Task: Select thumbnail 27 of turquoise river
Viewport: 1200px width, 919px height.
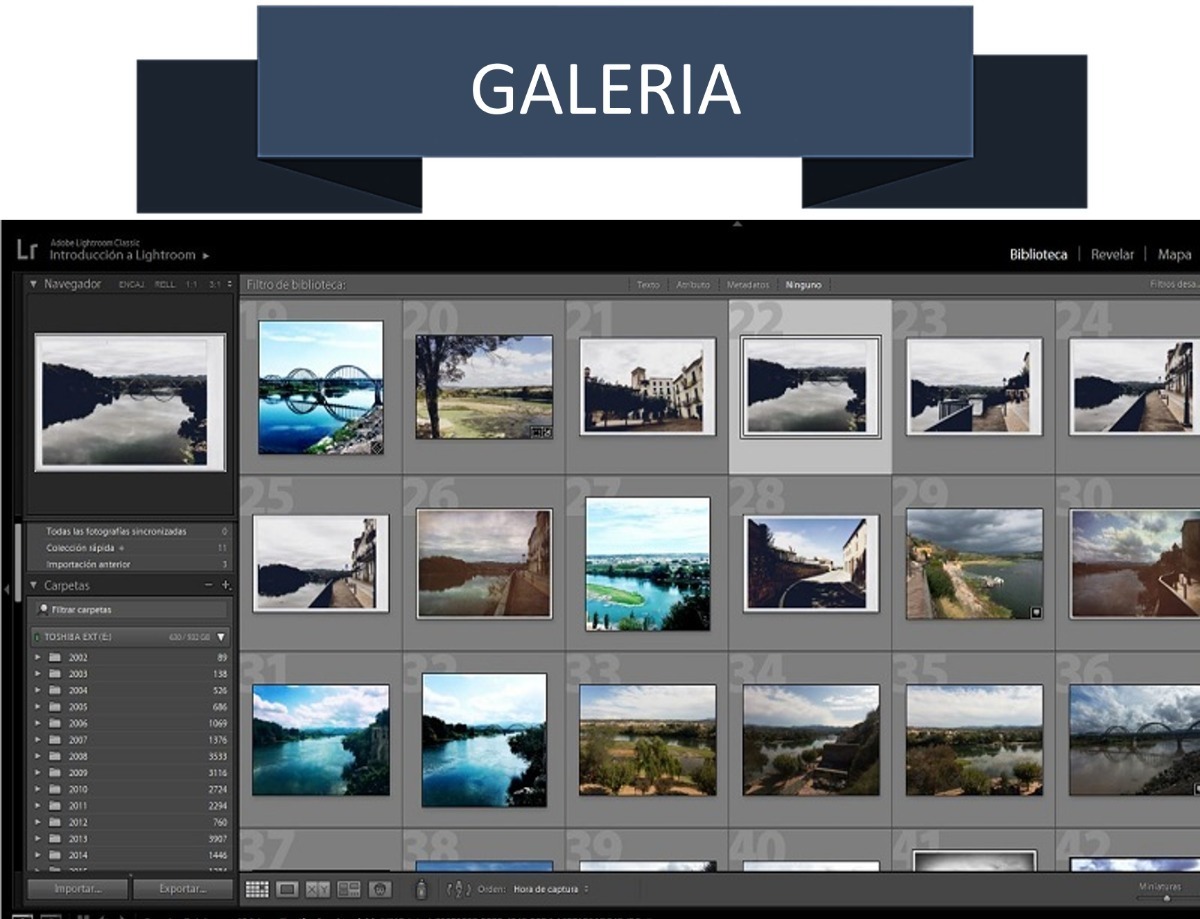Action: coord(648,564)
